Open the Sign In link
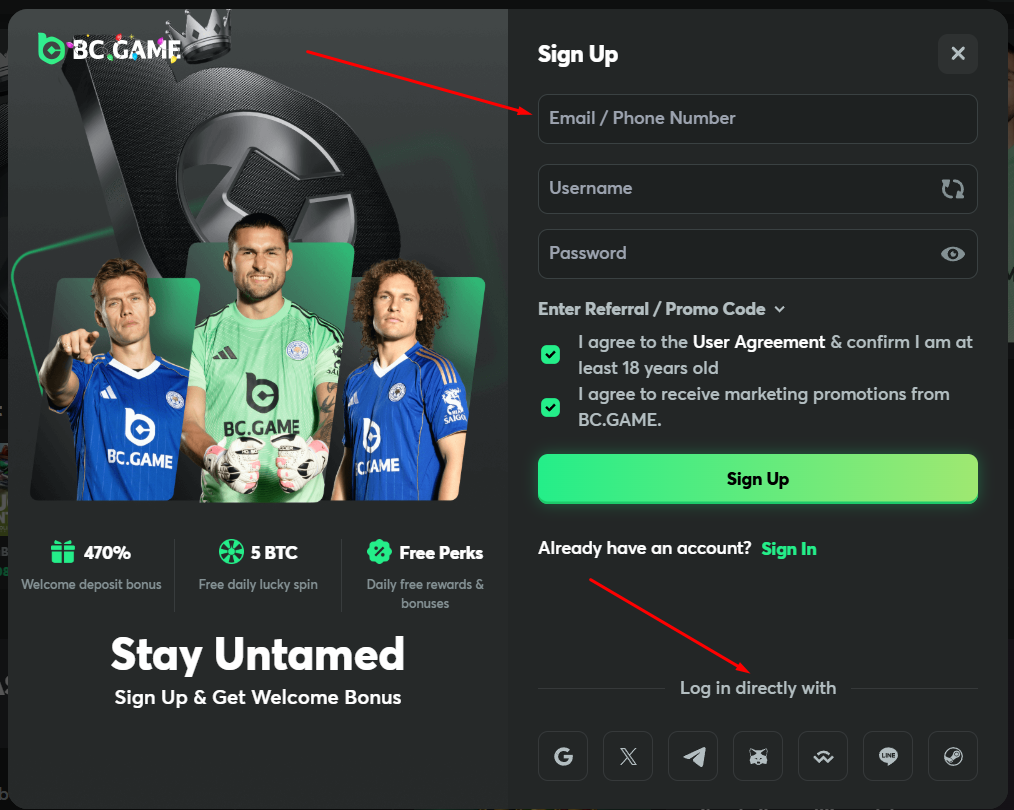Viewport: 1014px width, 810px height. 788,548
